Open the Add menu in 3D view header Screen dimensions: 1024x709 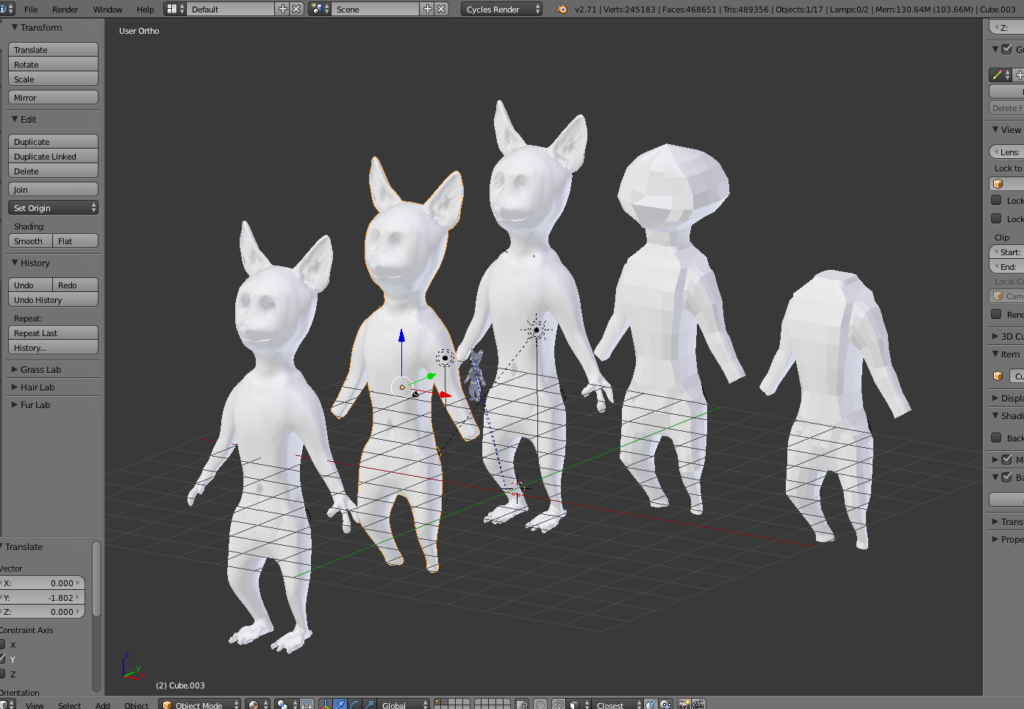pos(103,705)
